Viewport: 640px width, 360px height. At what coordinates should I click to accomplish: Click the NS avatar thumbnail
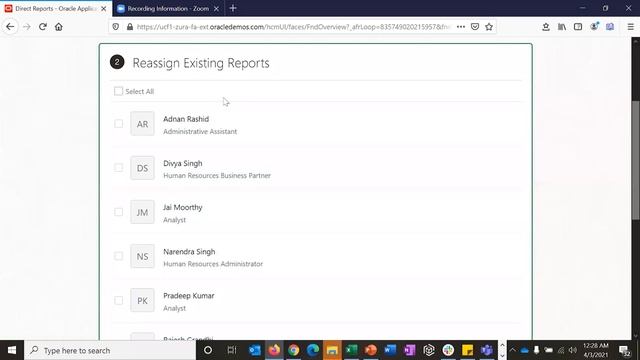coord(142,256)
